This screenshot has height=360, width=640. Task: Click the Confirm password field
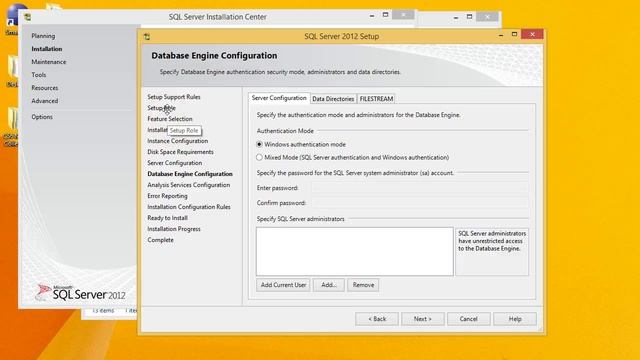coord(420,203)
